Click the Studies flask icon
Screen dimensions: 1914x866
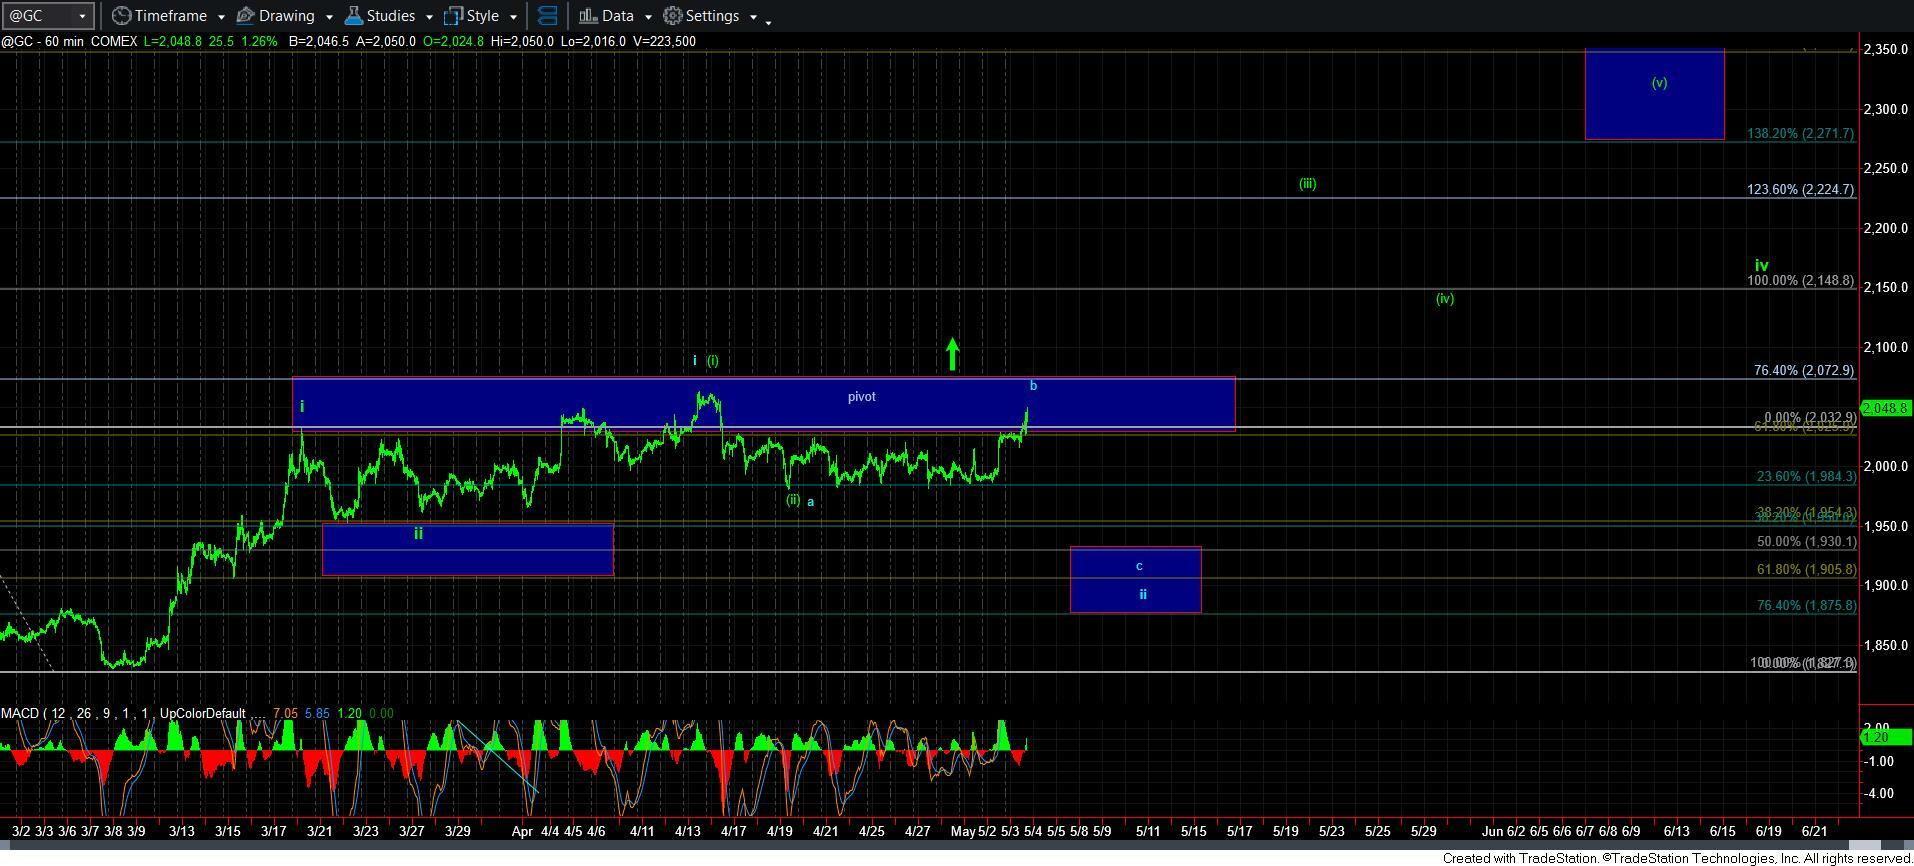353,16
